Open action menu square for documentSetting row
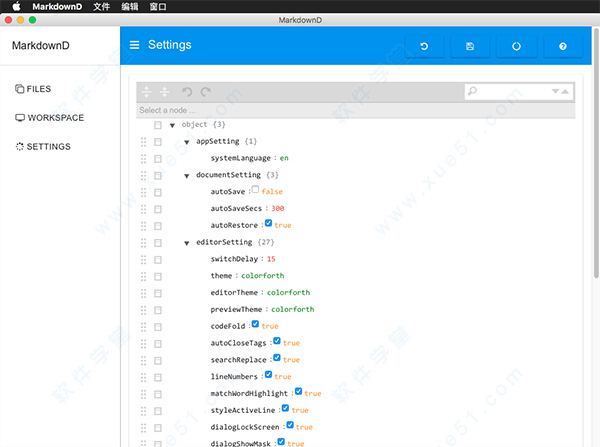The height and width of the screenshot is (447, 600). [x=158, y=176]
